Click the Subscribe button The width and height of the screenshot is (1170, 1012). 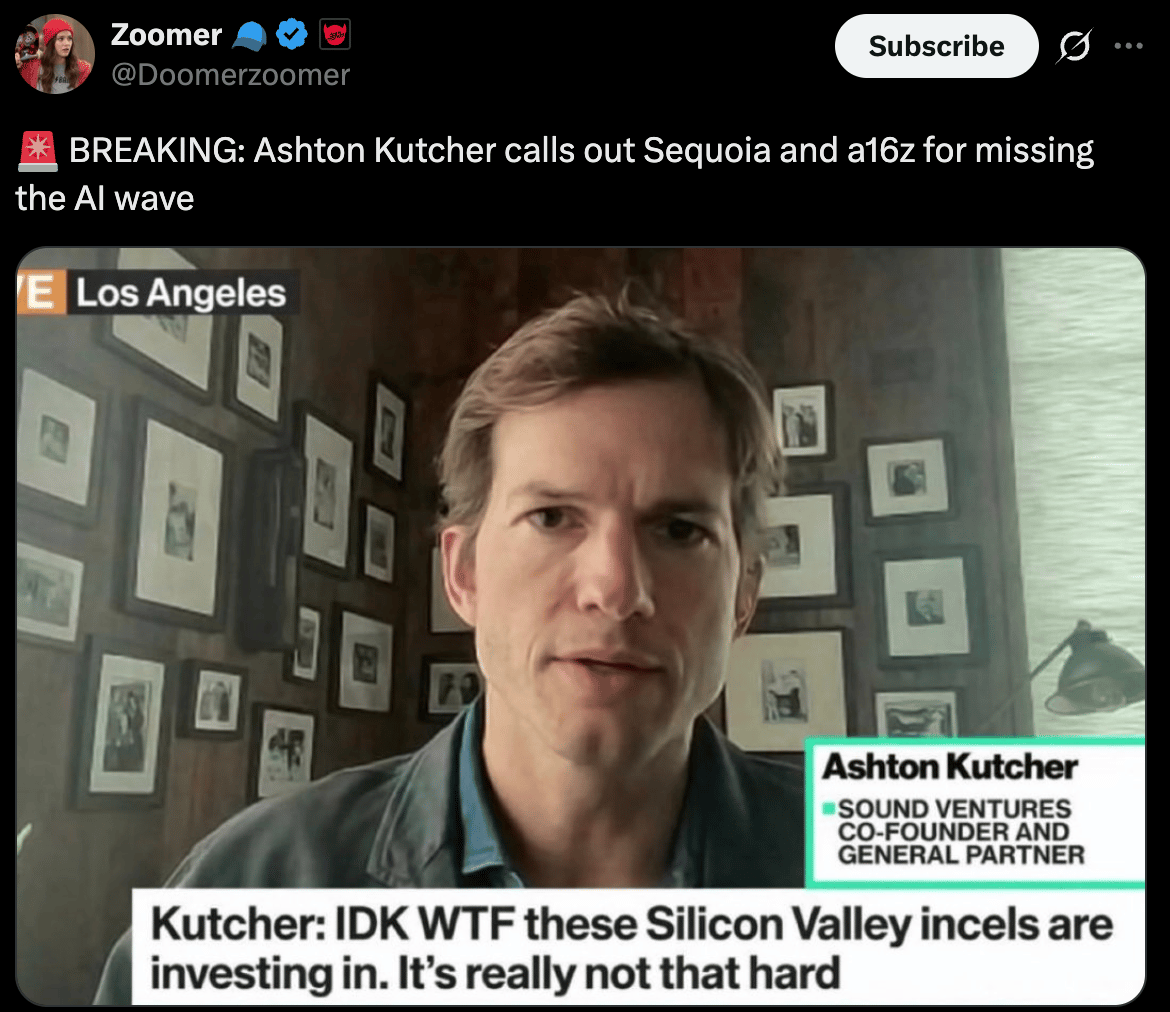pyautogui.click(x=936, y=46)
